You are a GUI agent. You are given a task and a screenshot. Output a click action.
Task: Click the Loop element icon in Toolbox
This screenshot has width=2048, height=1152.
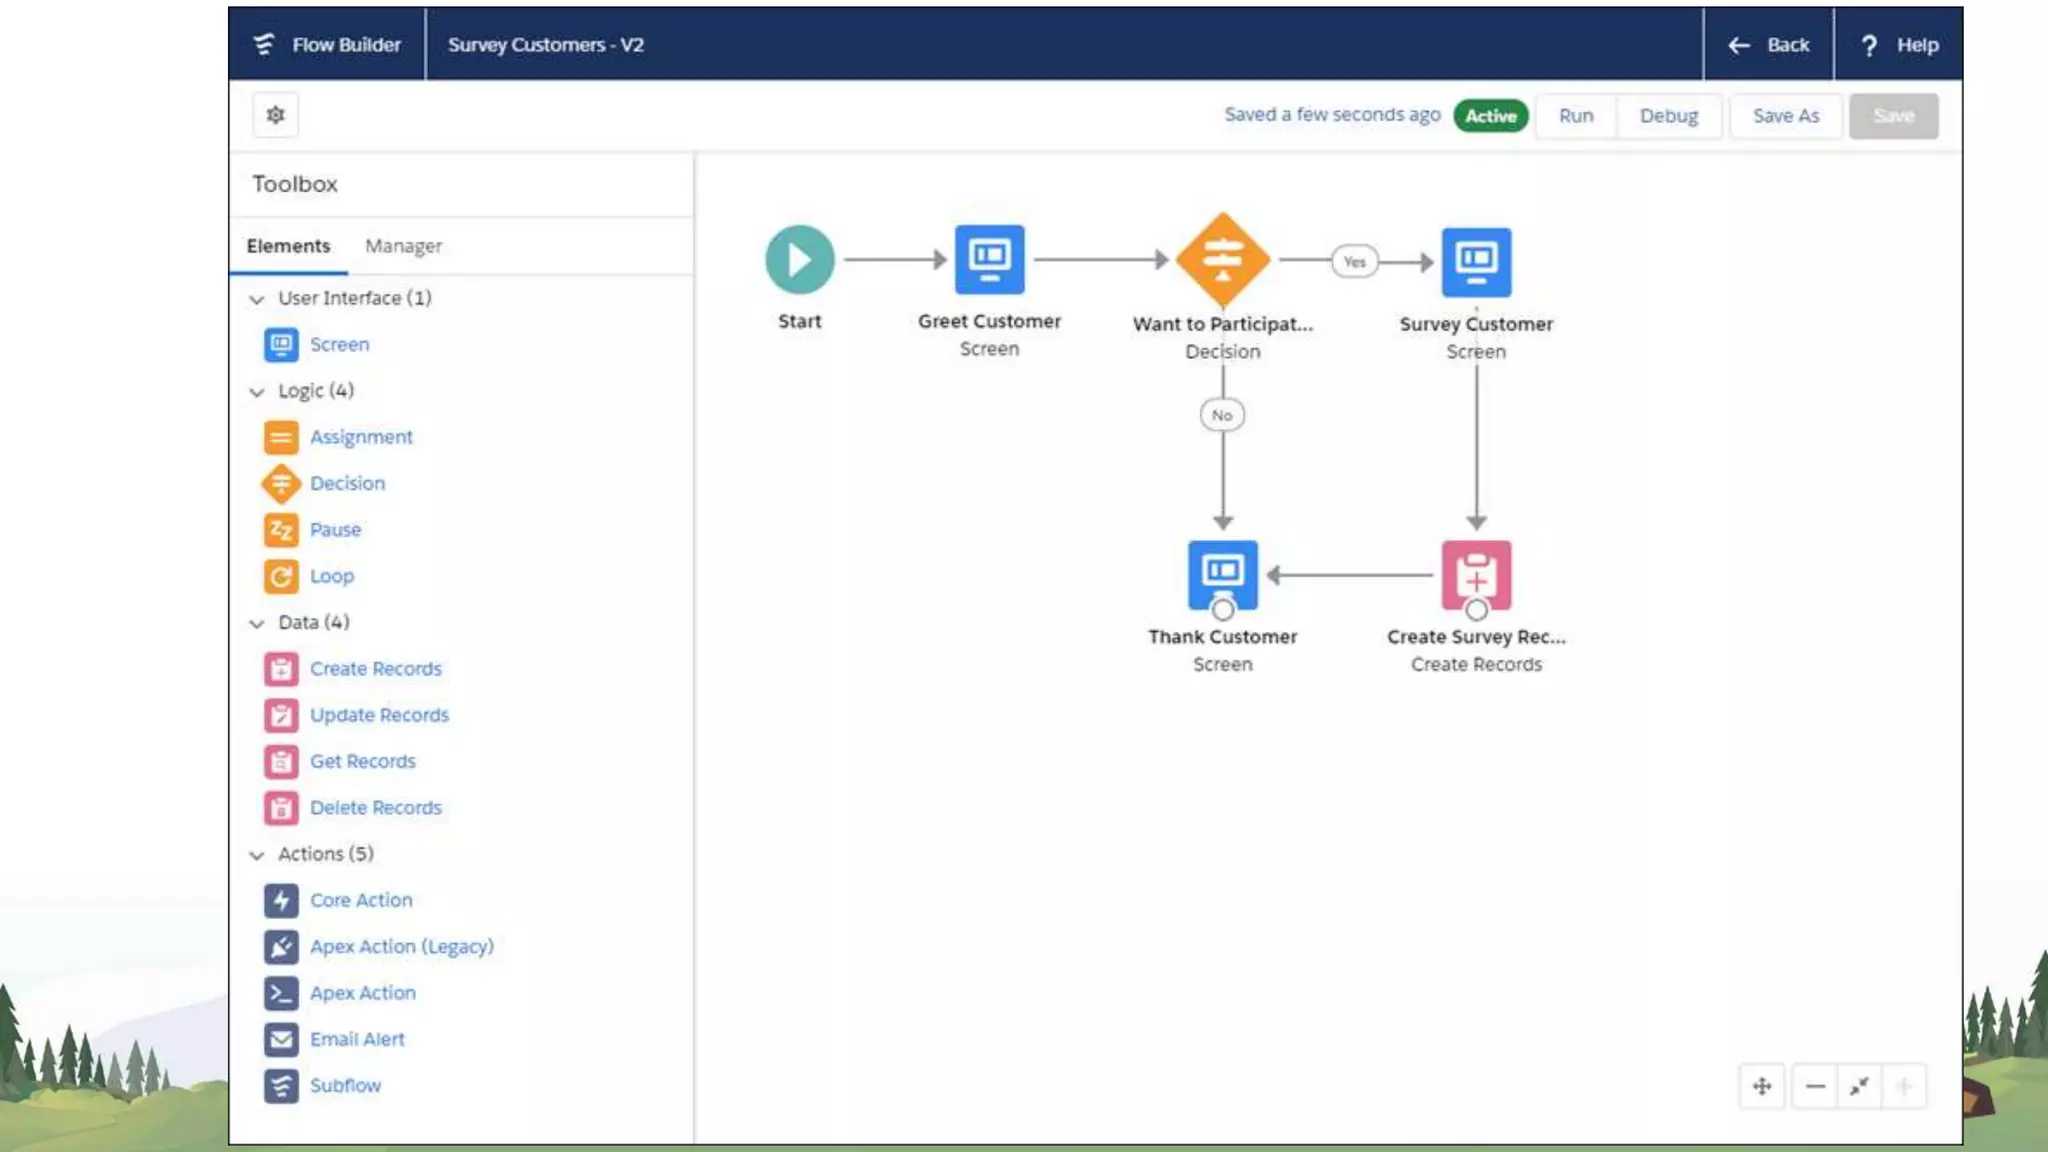tap(281, 576)
